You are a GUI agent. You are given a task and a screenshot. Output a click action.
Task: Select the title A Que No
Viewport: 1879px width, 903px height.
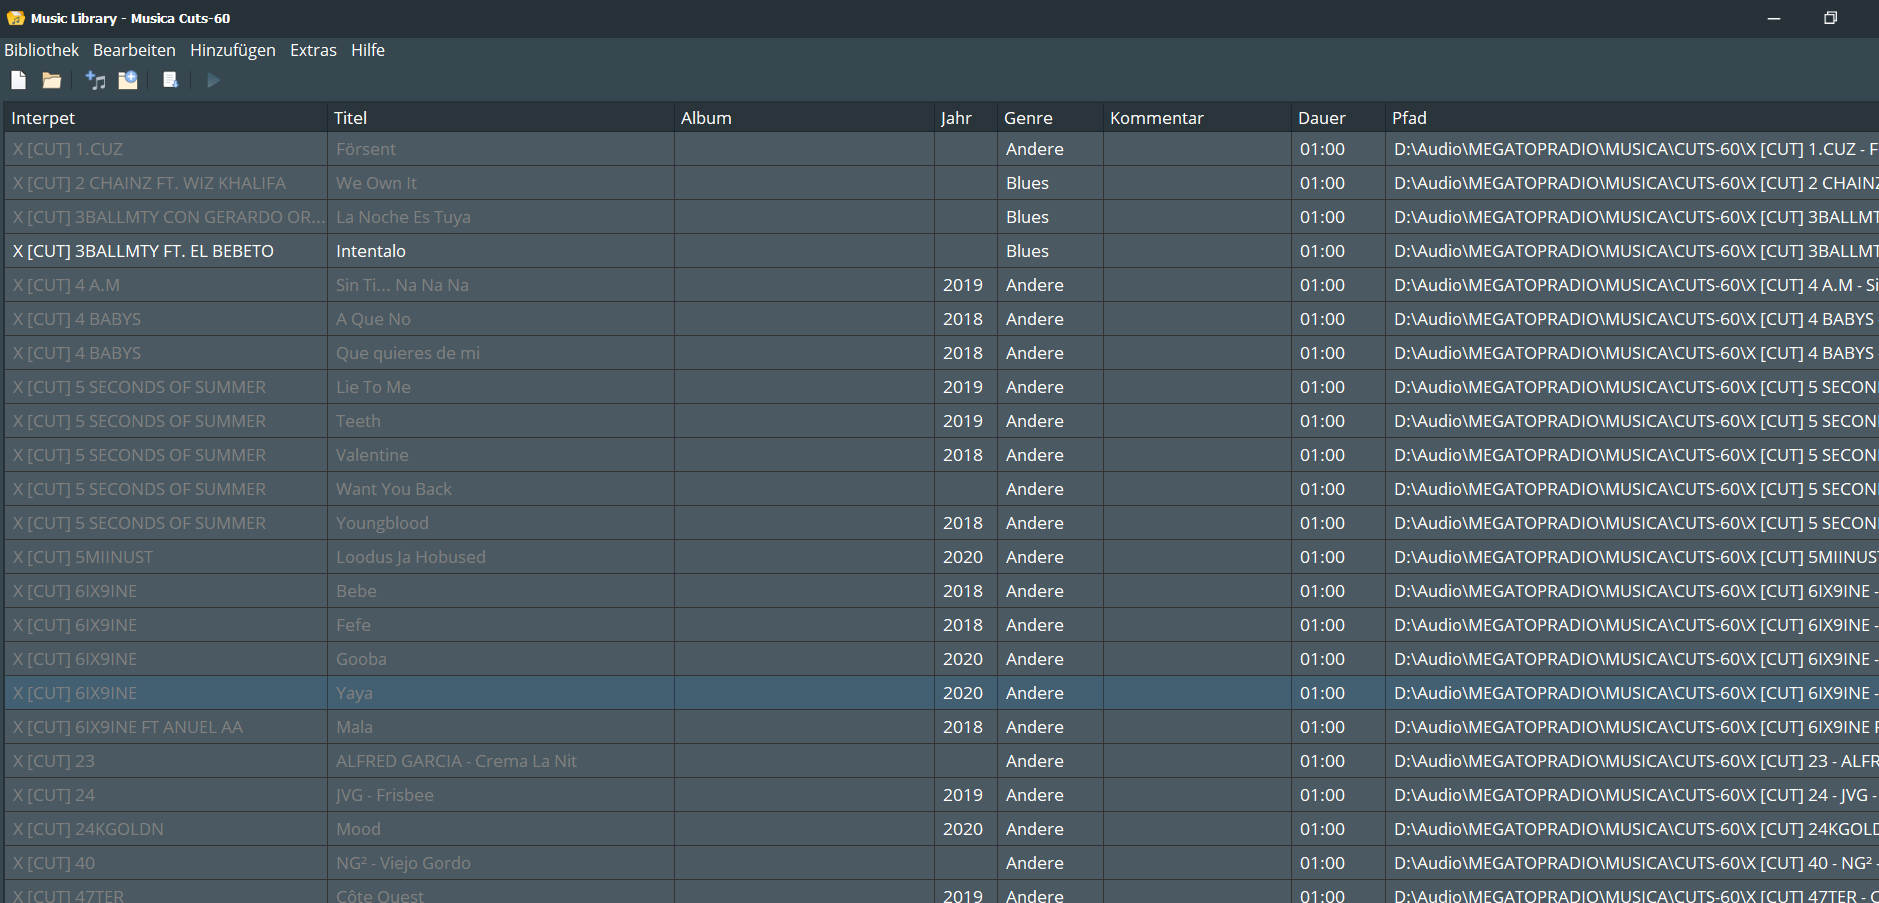click(x=373, y=319)
